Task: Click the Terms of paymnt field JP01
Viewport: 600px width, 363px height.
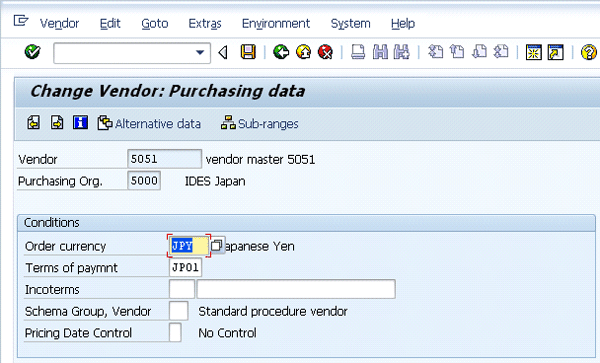Action: (185, 267)
